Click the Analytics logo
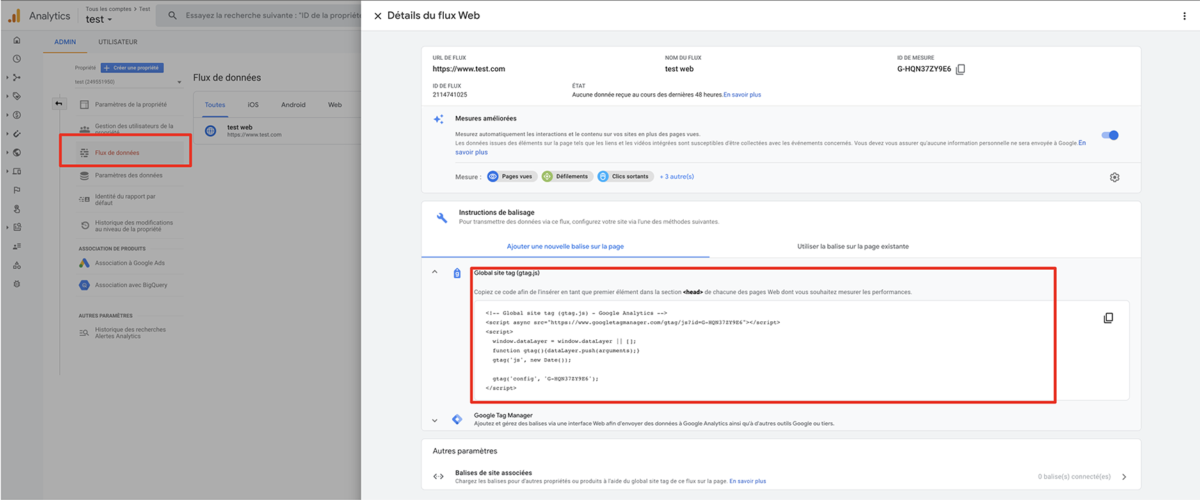This screenshot has width=1200, height=500. (x=14, y=16)
